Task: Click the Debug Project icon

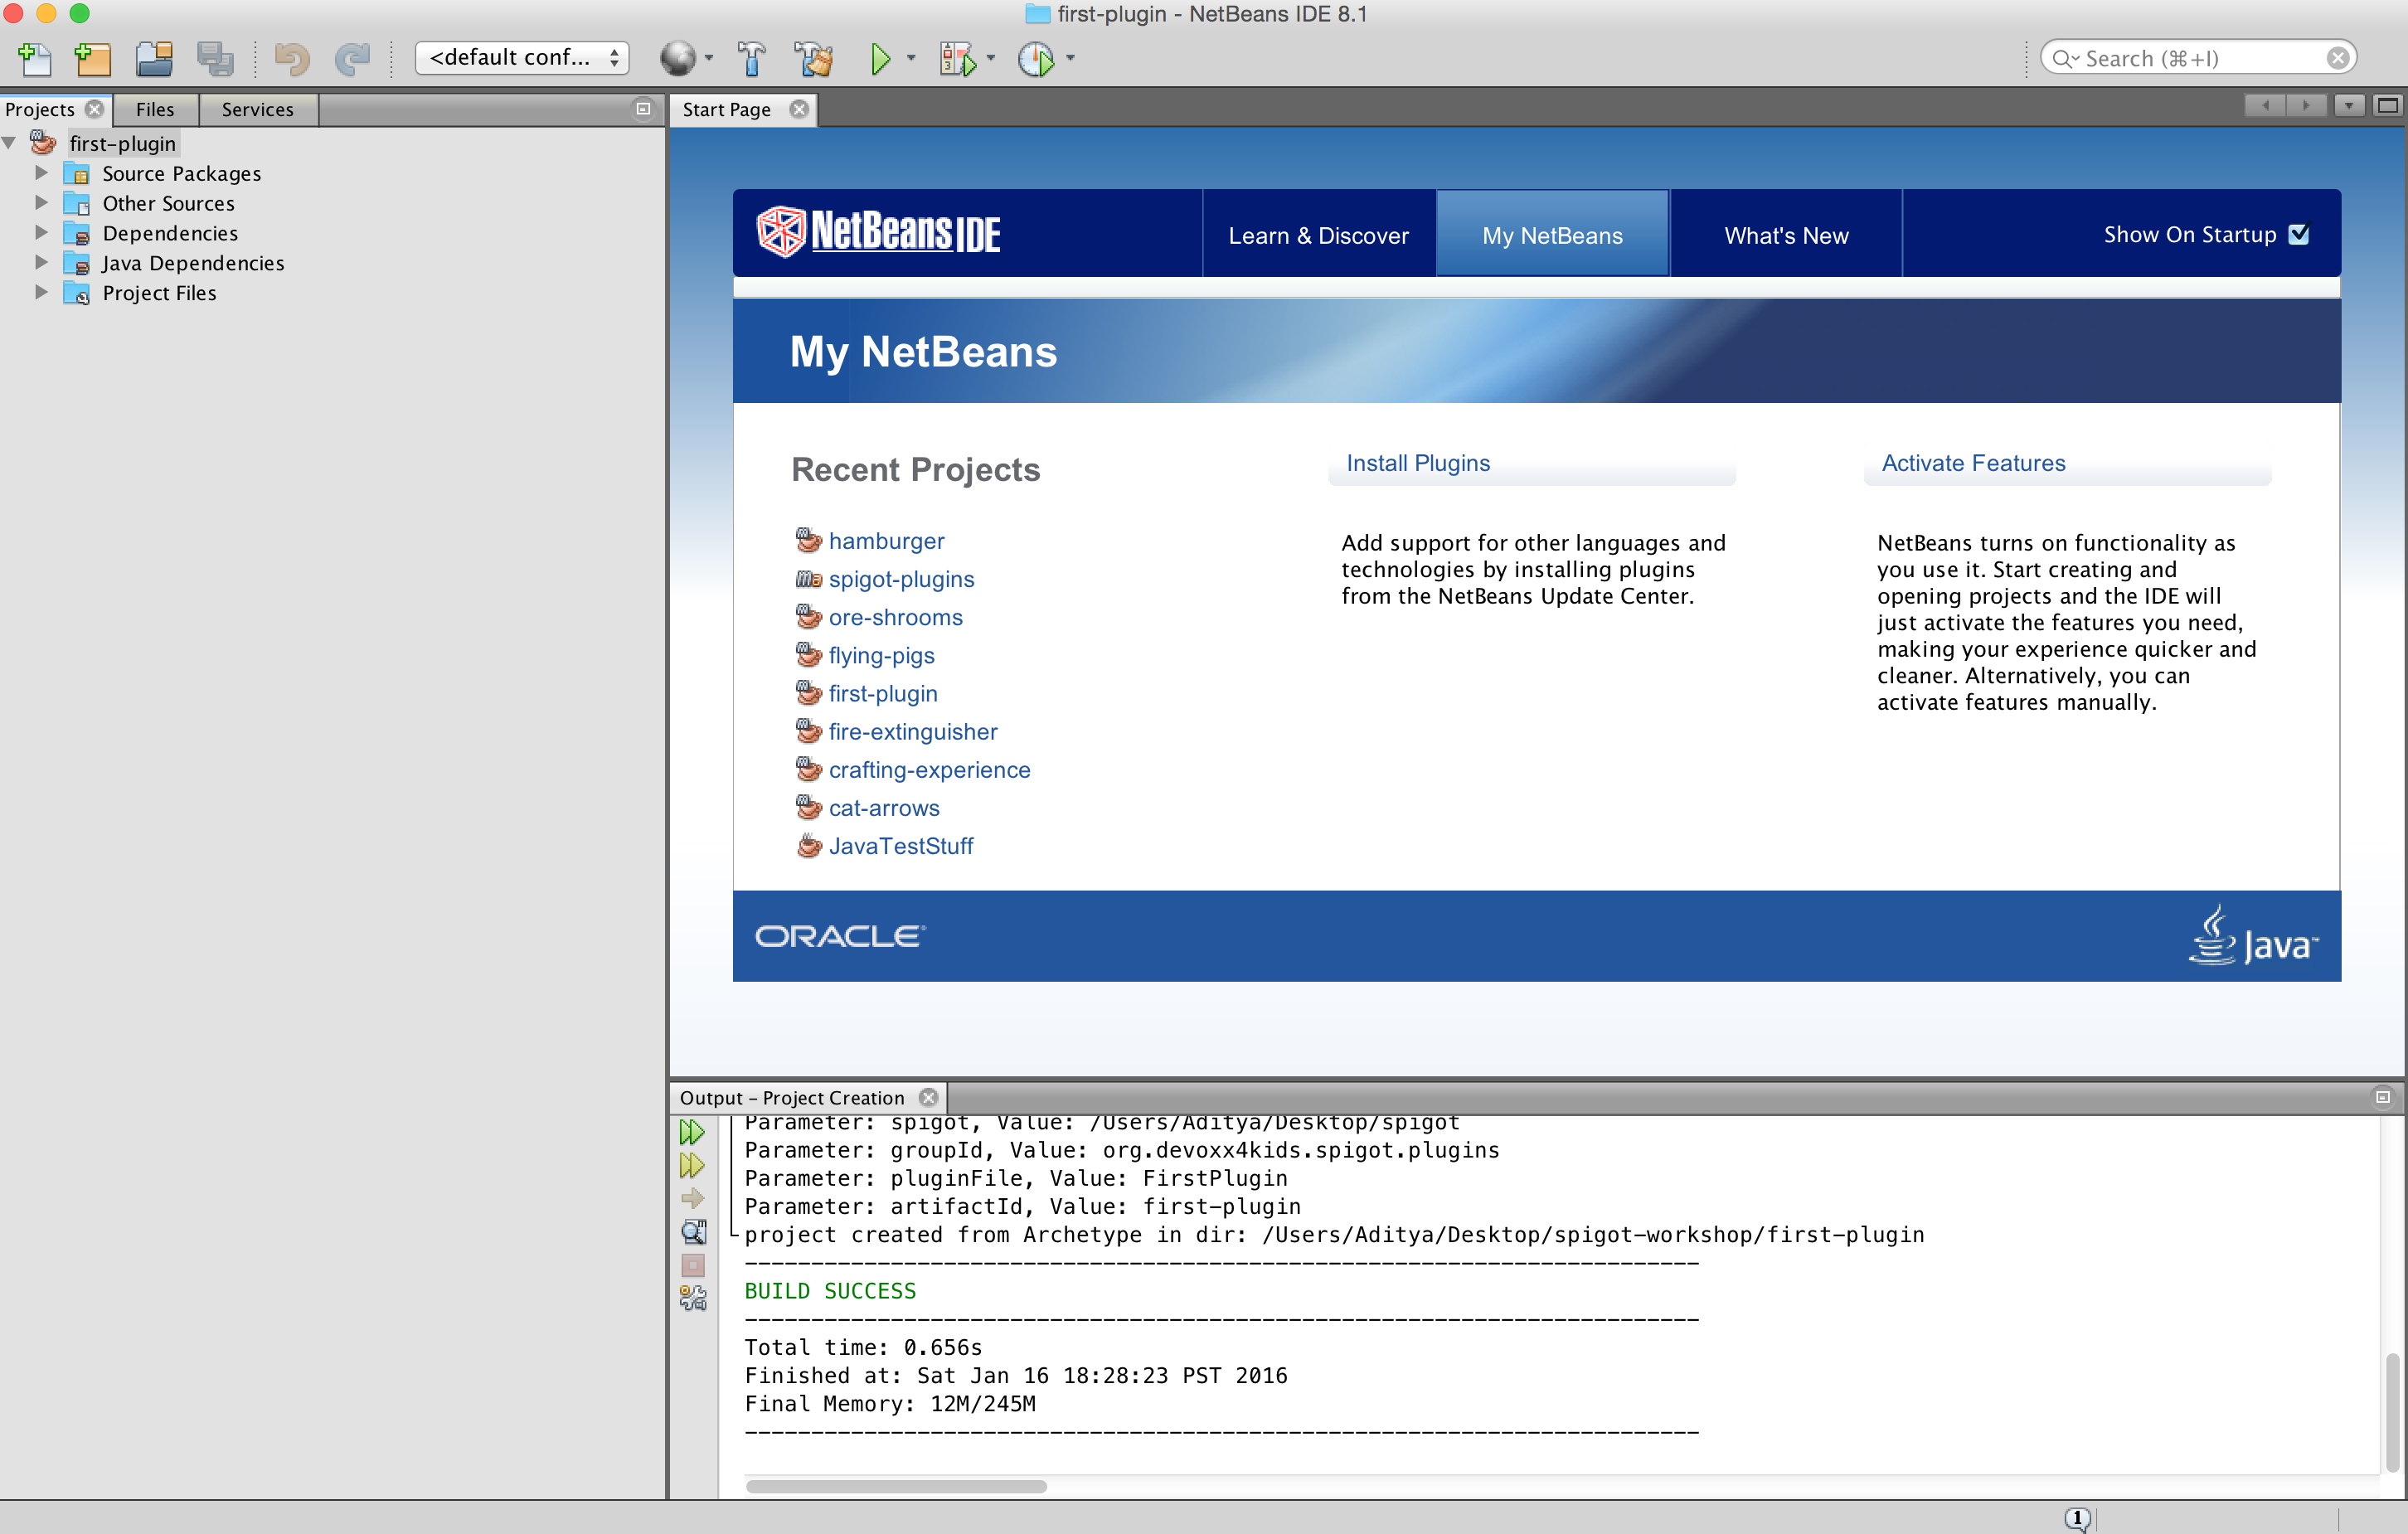Action: pyautogui.click(x=958, y=59)
